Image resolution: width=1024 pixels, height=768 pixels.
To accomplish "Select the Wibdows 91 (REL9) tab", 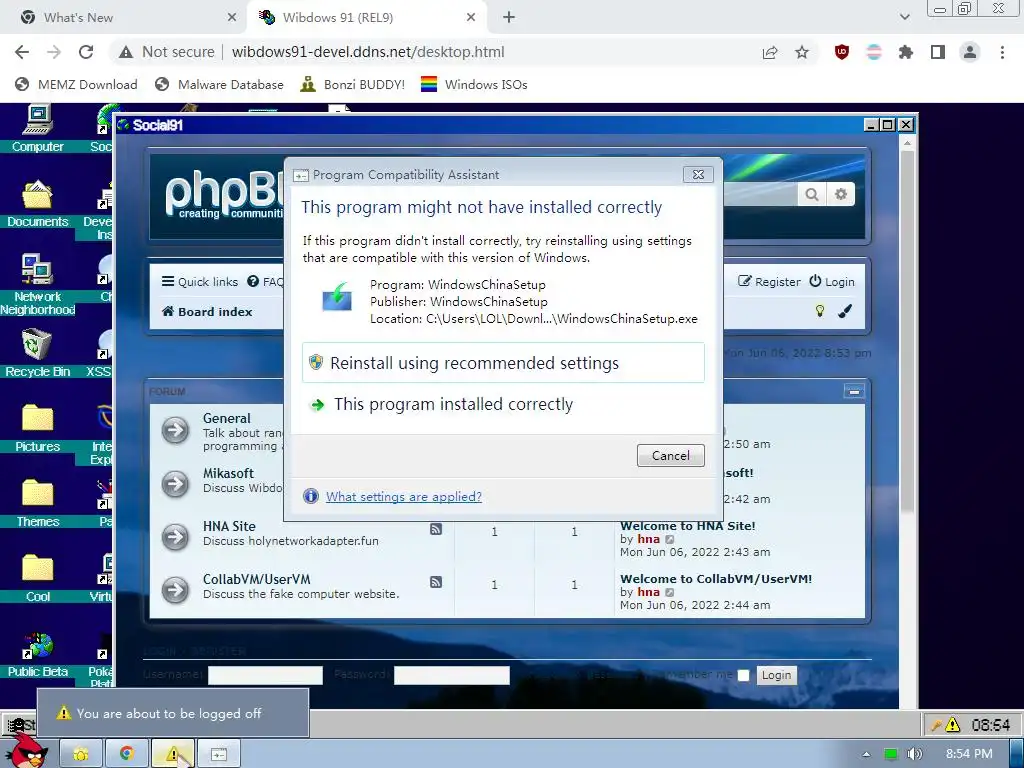I will [366, 18].
